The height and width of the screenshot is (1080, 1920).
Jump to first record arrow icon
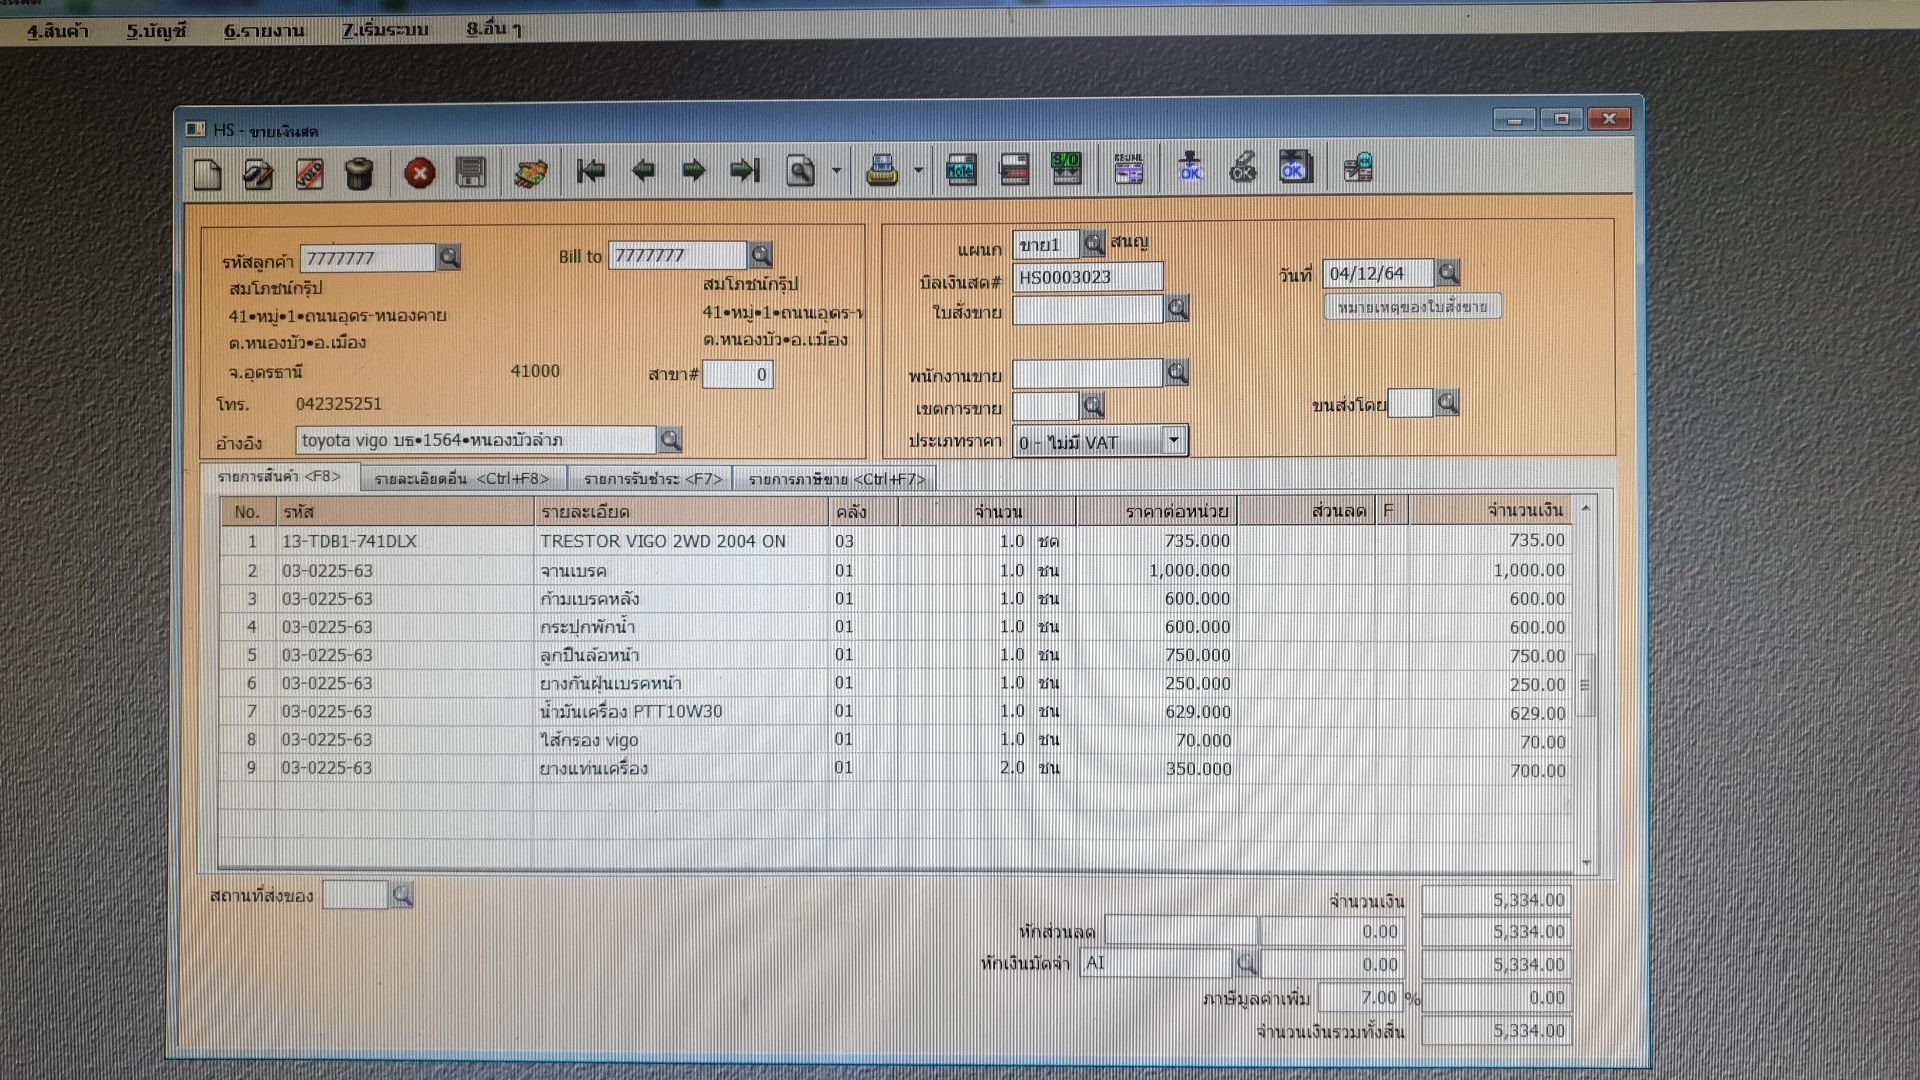591,171
